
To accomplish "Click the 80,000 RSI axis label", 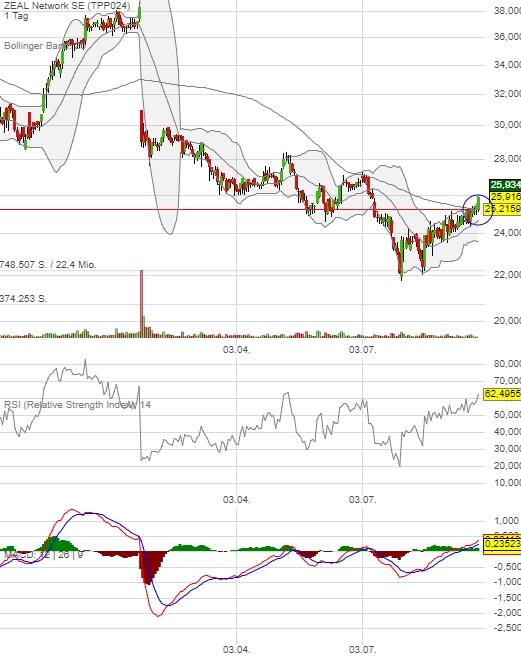I will [x=507, y=364].
